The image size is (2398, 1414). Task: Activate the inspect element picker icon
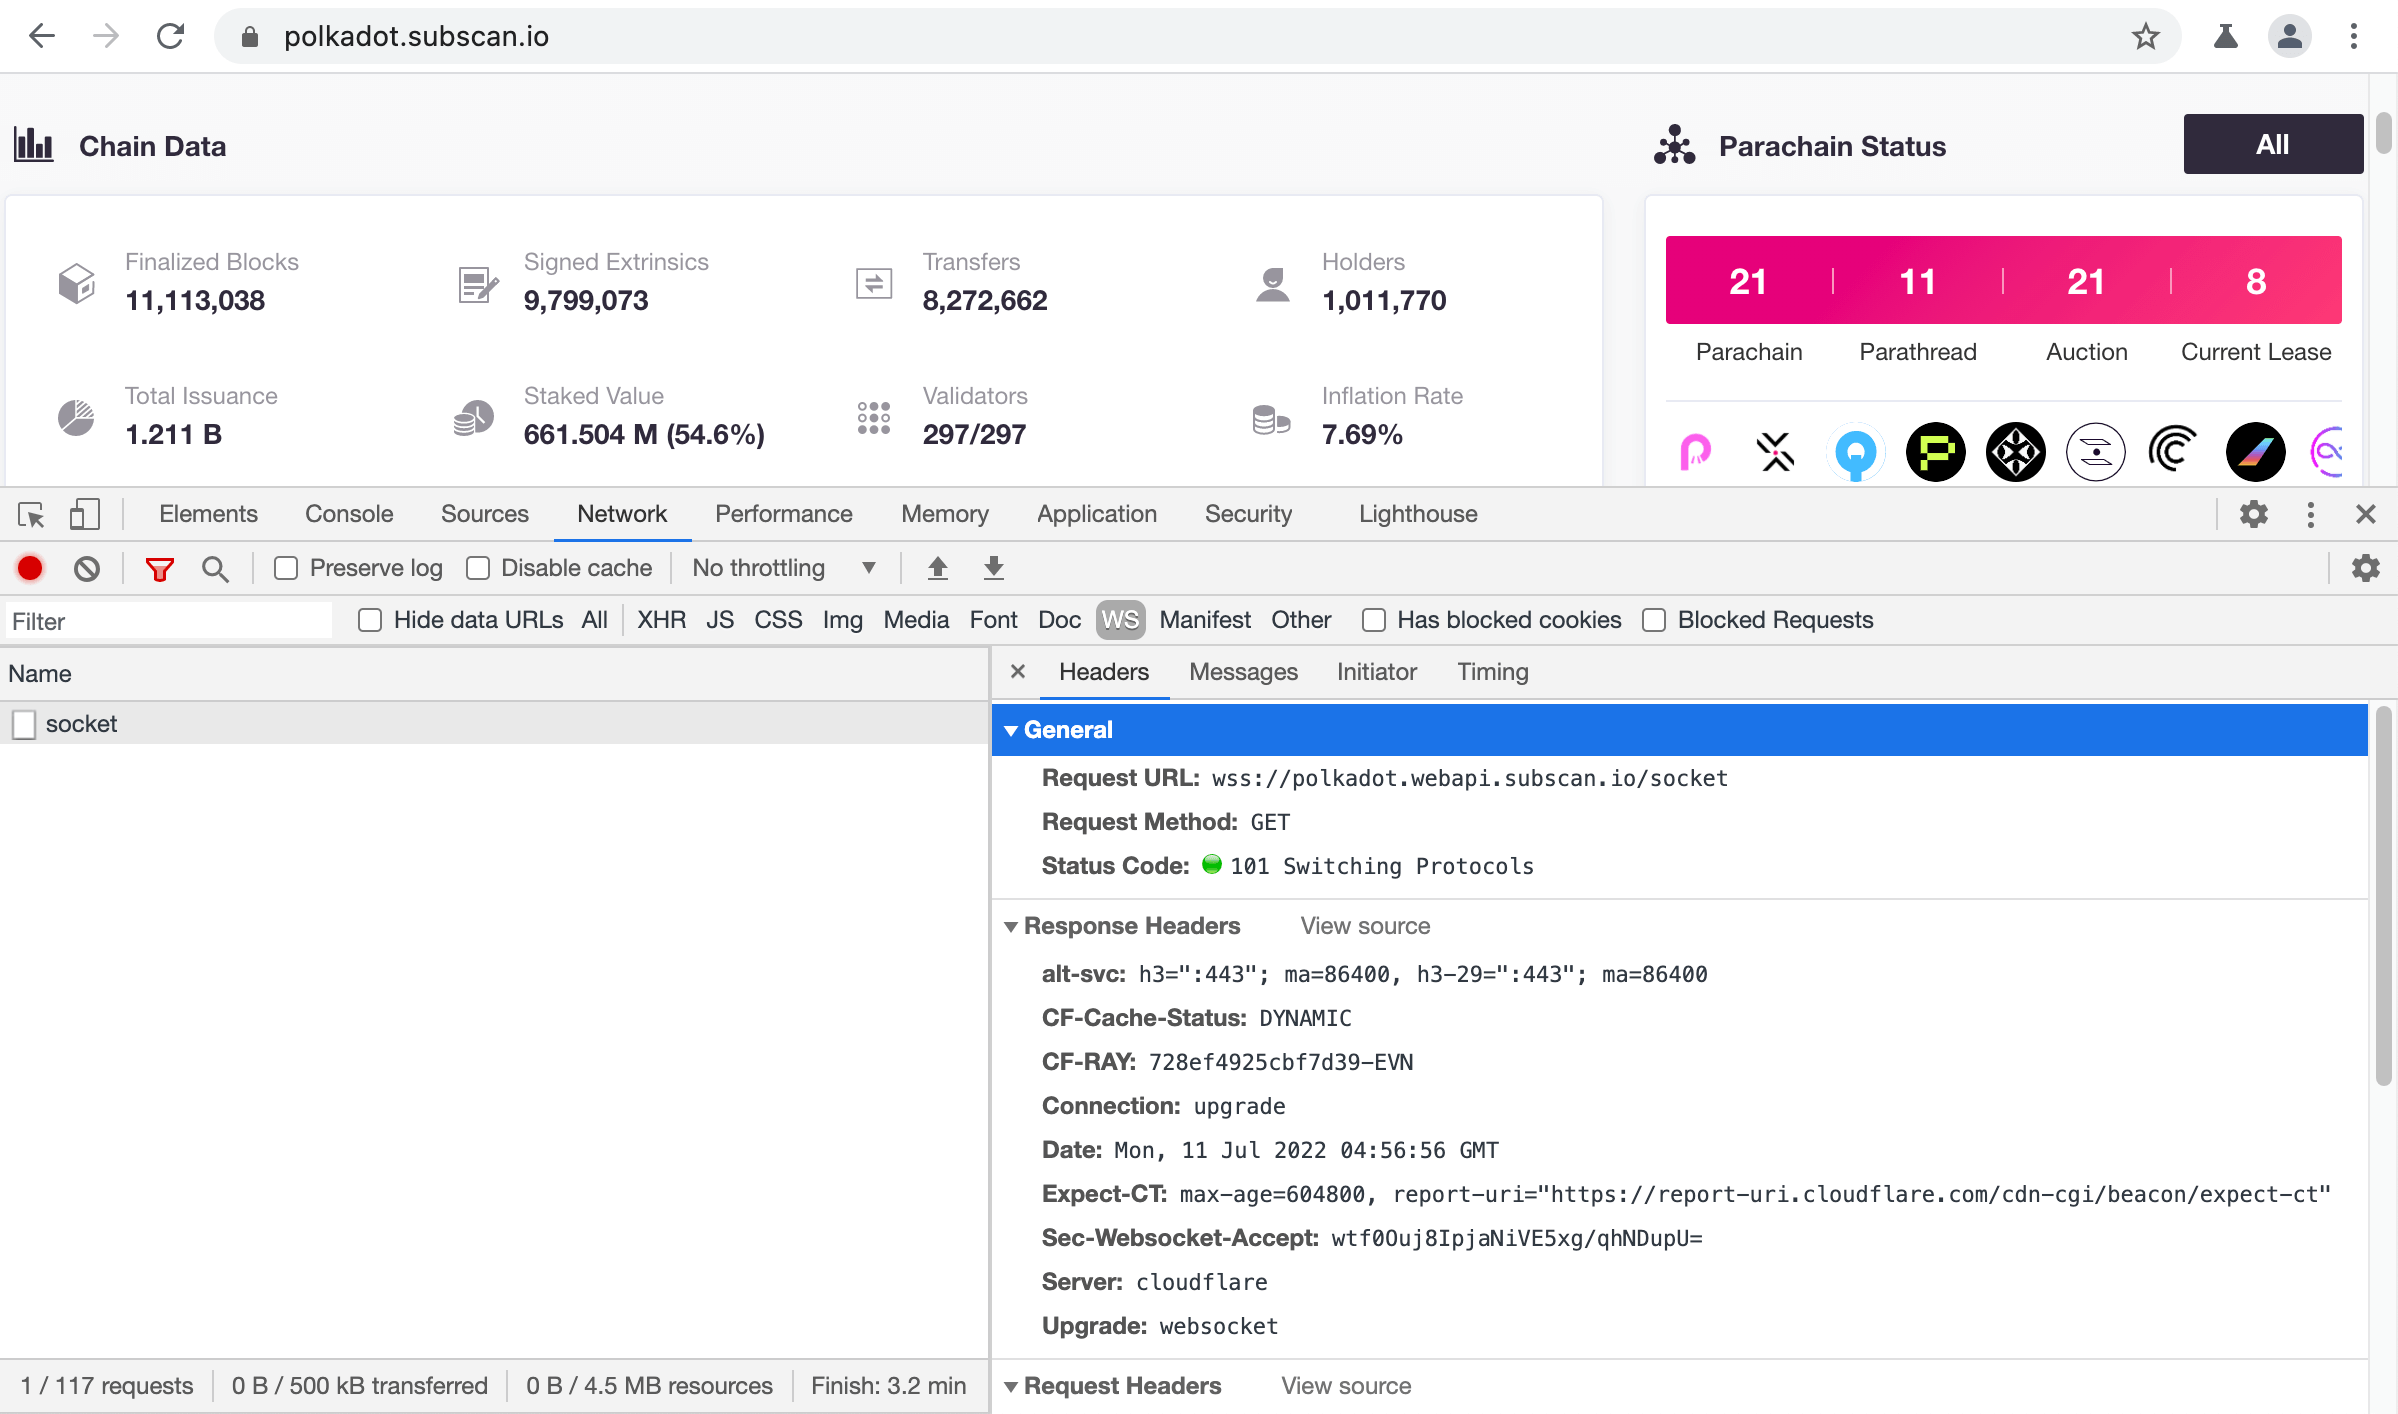(31, 514)
